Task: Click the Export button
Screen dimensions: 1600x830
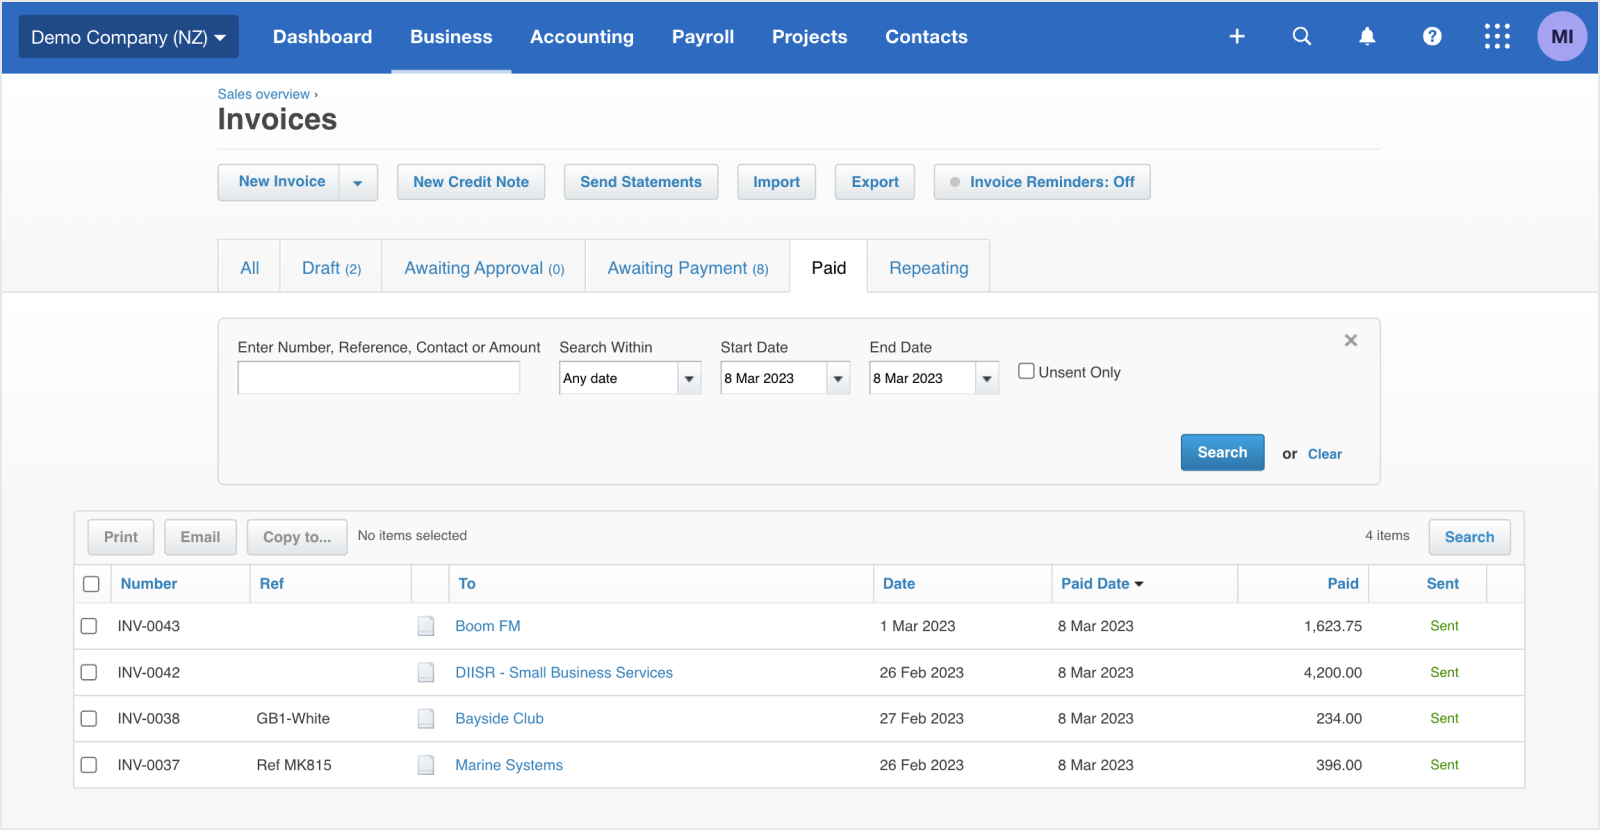Action: click(875, 182)
